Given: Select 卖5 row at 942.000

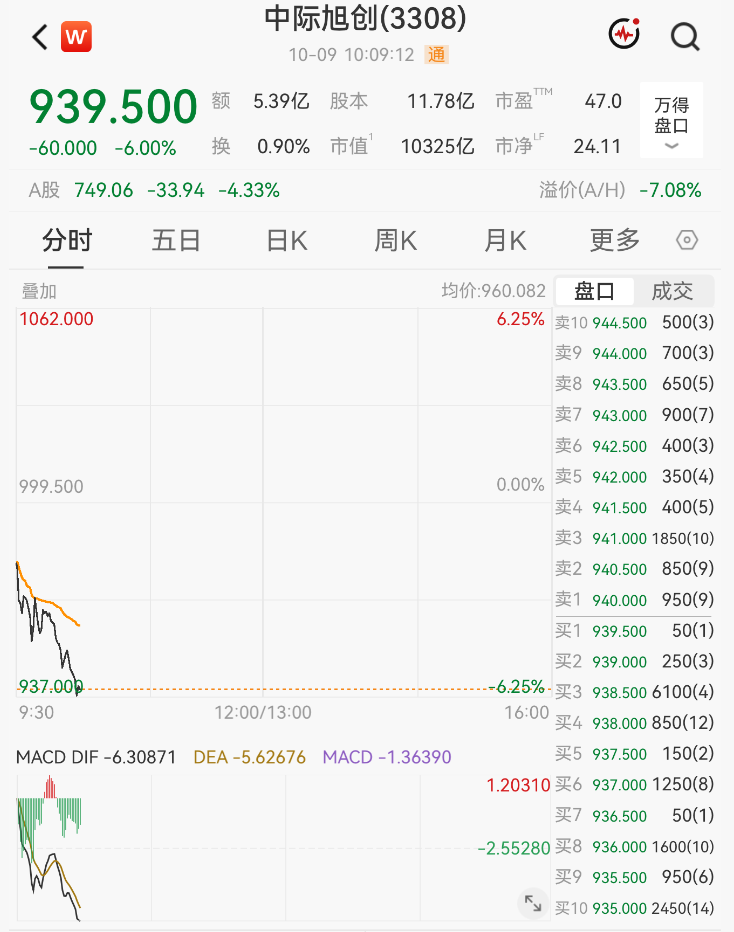Looking at the screenshot, I should pyautogui.click(x=634, y=477).
